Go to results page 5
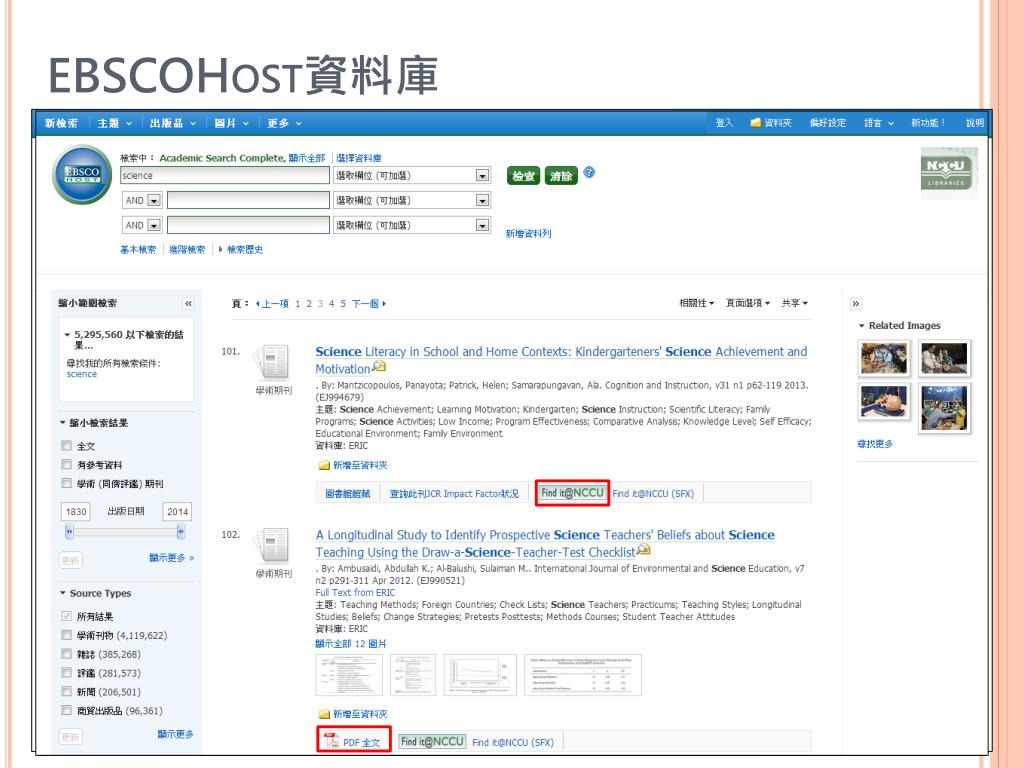 tap(343, 304)
